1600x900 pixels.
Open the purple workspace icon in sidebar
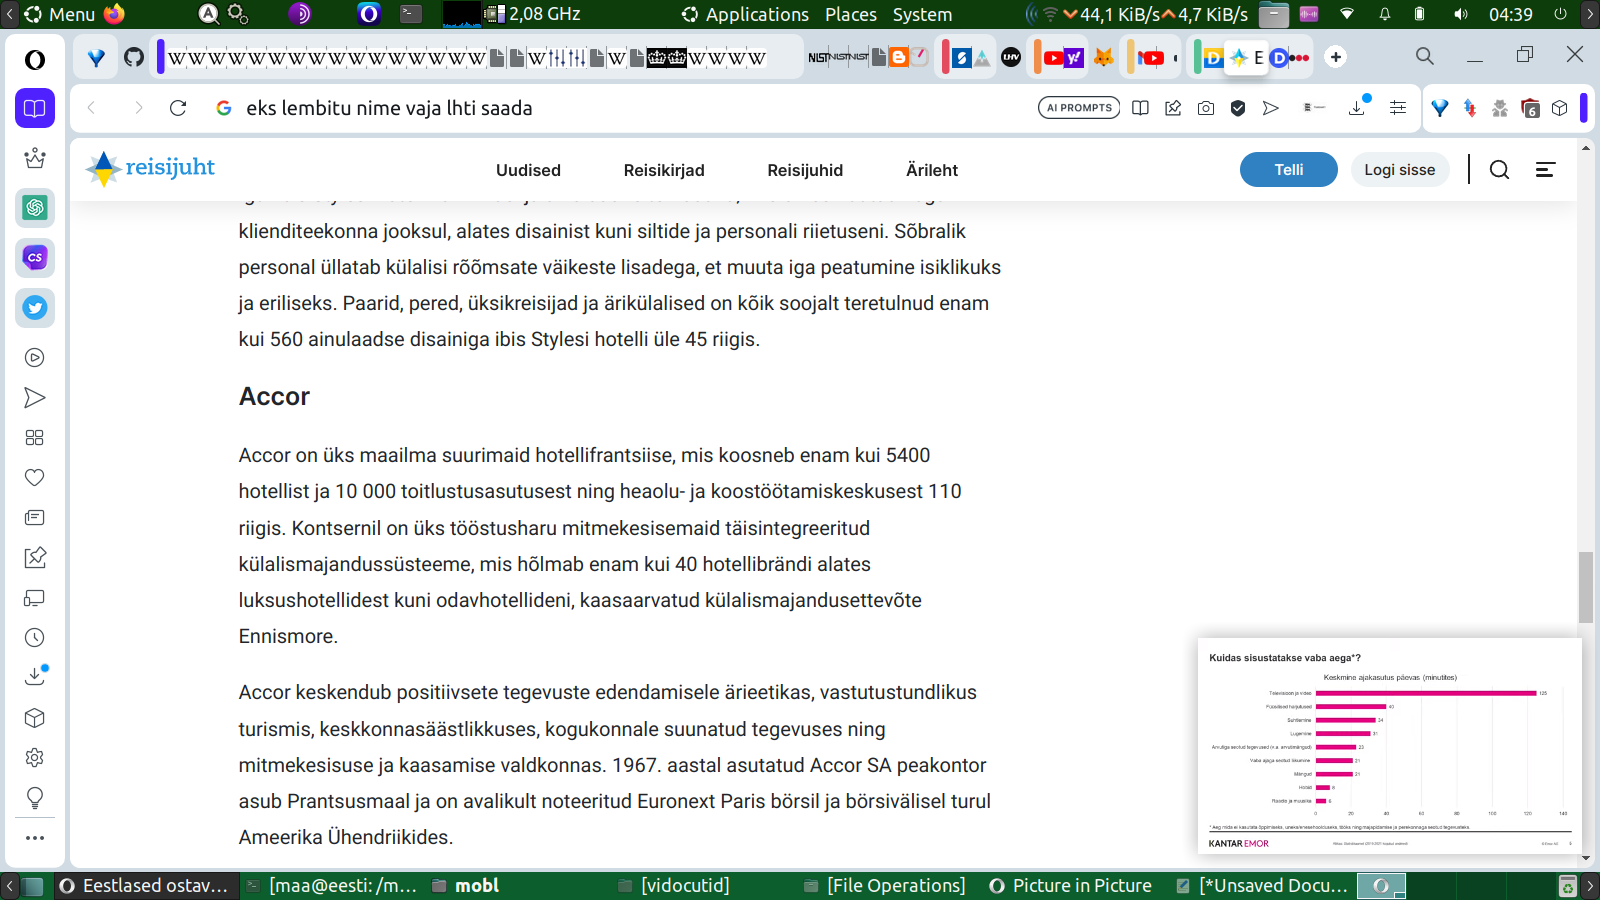click(35, 108)
